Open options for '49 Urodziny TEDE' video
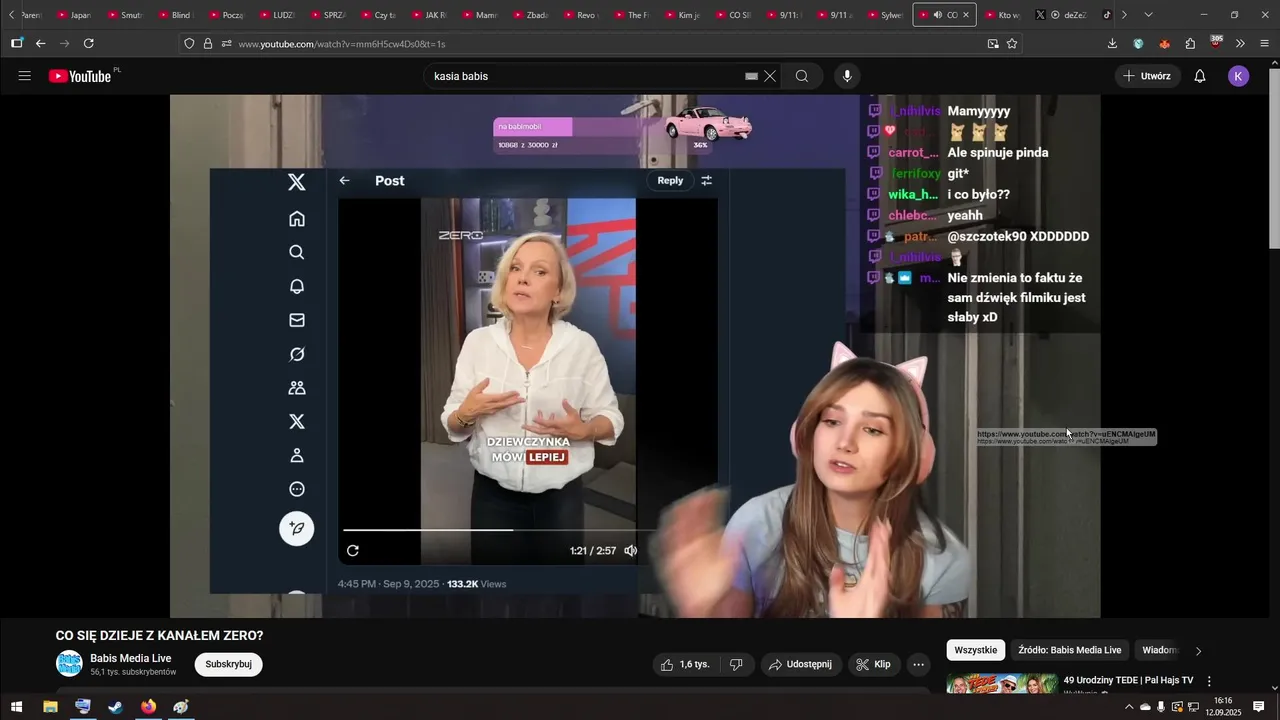The width and height of the screenshot is (1280, 720). pyautogui.click(x=1209, y=681)
